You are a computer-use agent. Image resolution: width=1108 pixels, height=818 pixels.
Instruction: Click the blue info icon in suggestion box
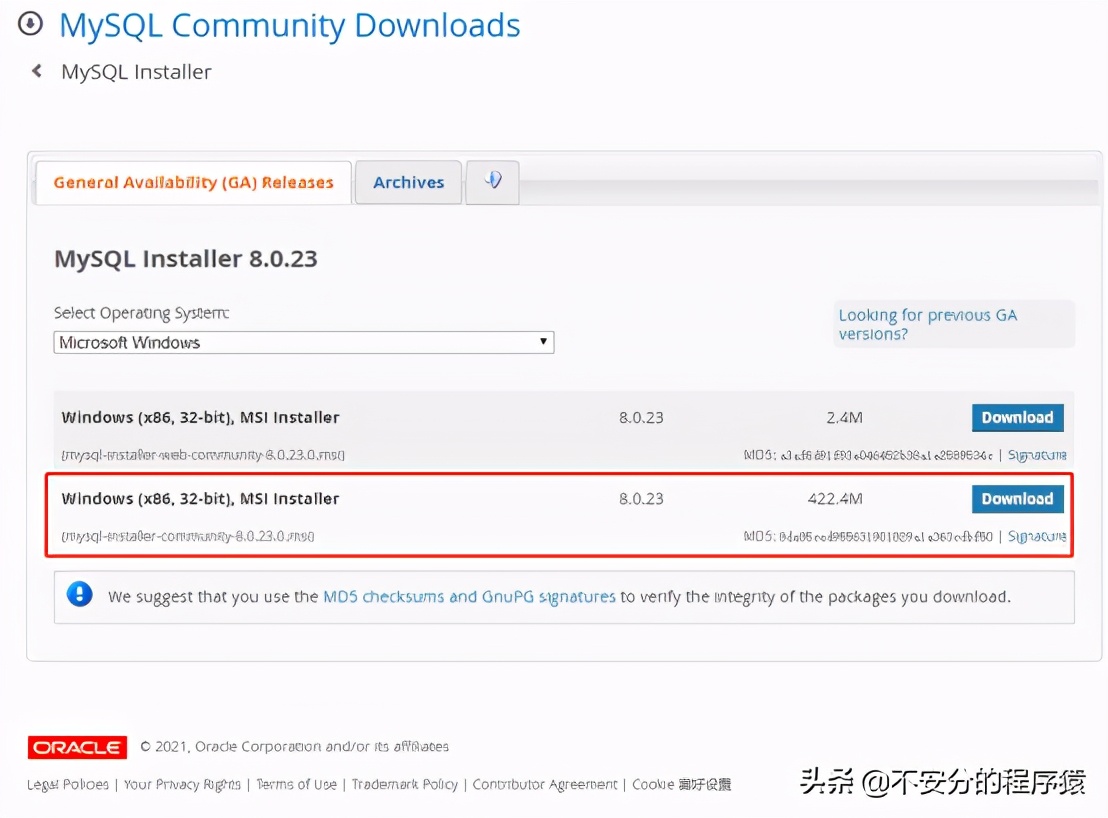tap(80, 594)
